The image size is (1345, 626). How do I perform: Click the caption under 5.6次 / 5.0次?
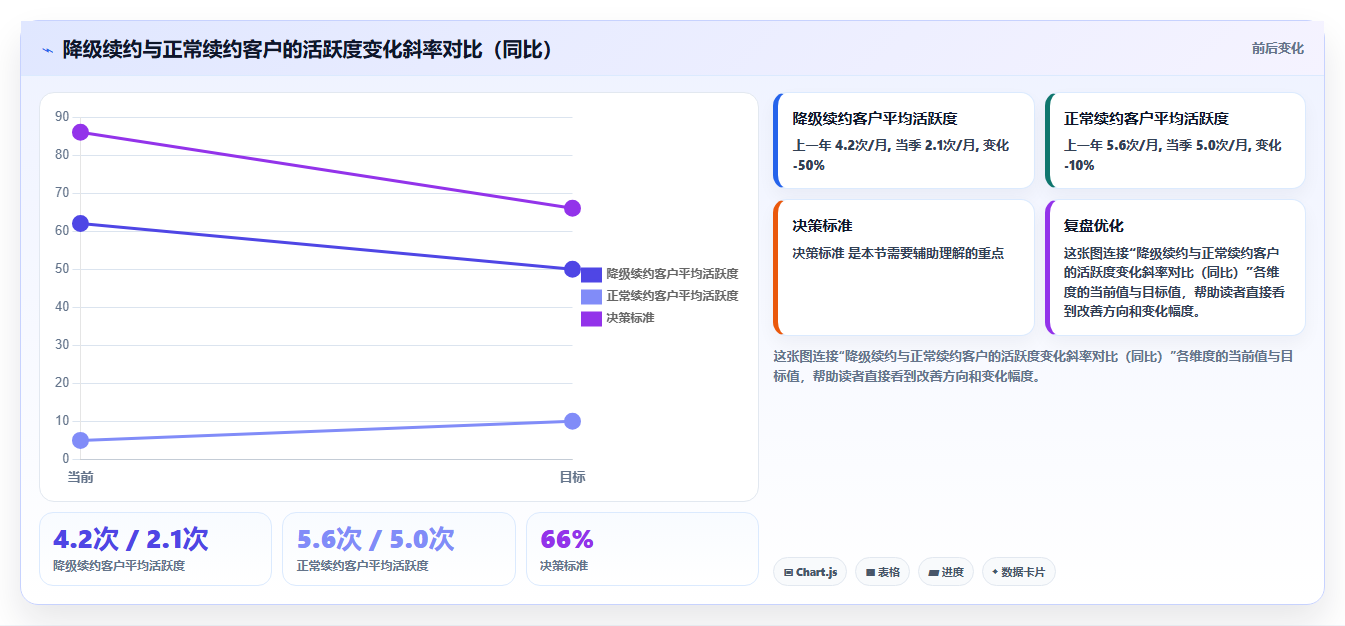362,566
